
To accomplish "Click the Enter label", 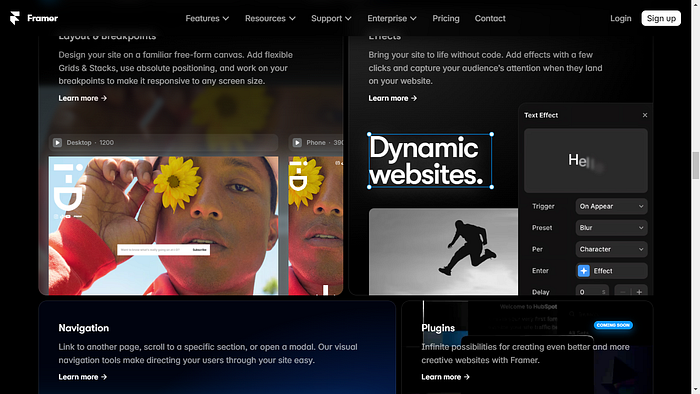I will [540, 271].
